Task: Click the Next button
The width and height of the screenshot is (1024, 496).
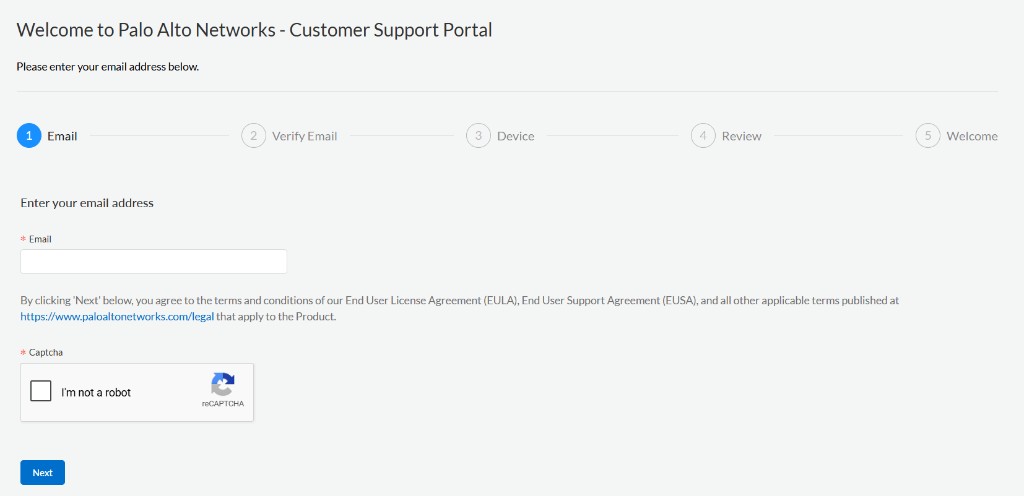Action: (x=42, y=473)
